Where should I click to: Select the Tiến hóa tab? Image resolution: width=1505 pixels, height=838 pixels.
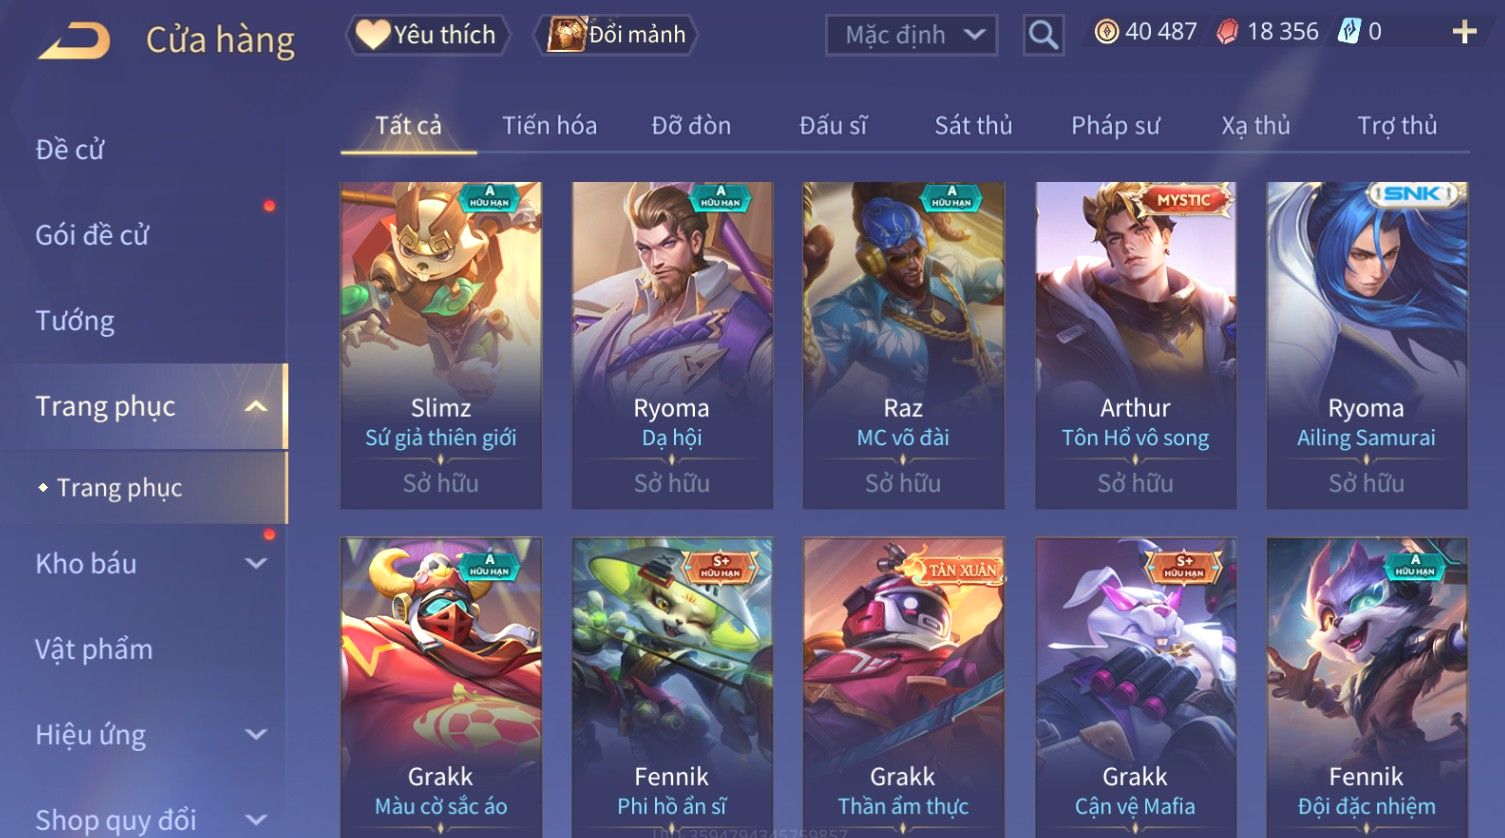(x=549, y=126)
